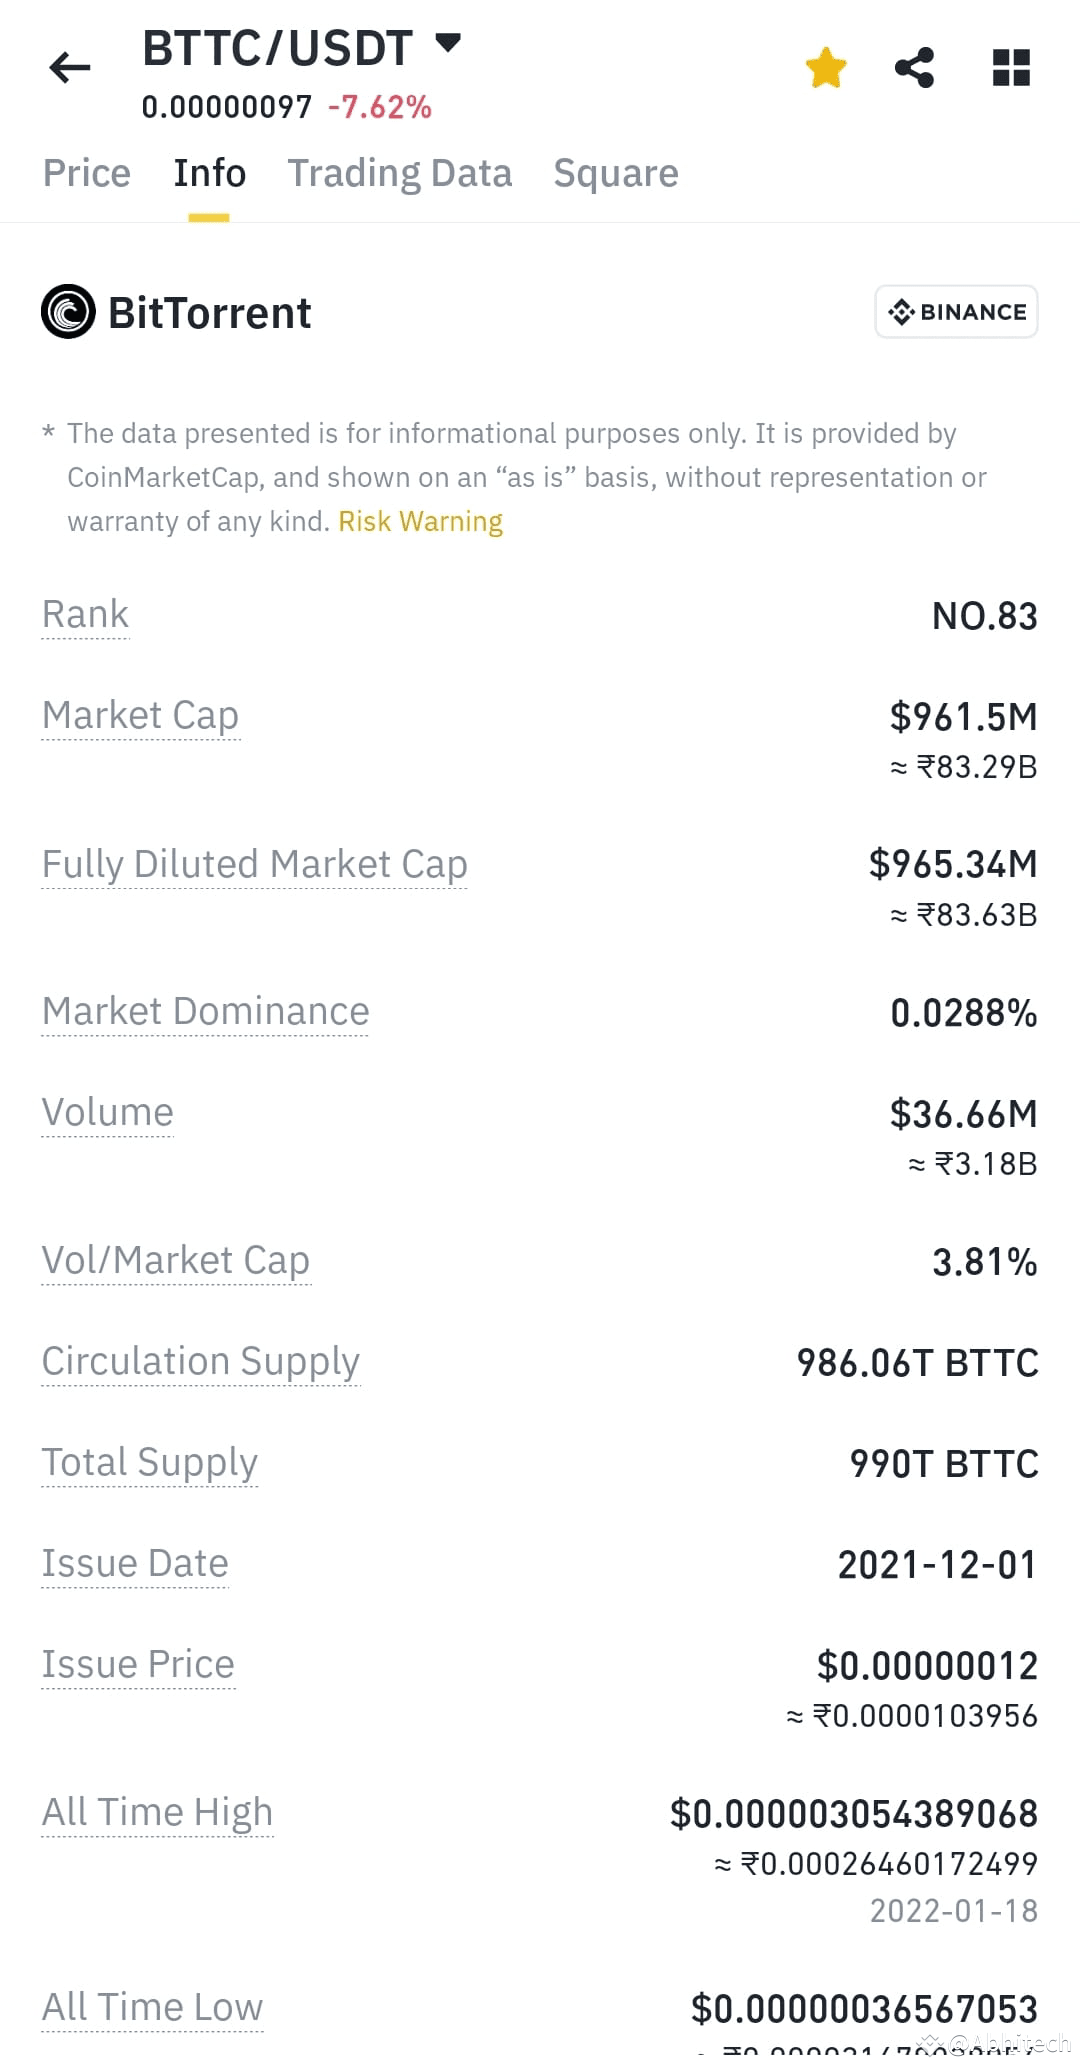
Task: Switch to the Price tab
Action: pos(87,173)
